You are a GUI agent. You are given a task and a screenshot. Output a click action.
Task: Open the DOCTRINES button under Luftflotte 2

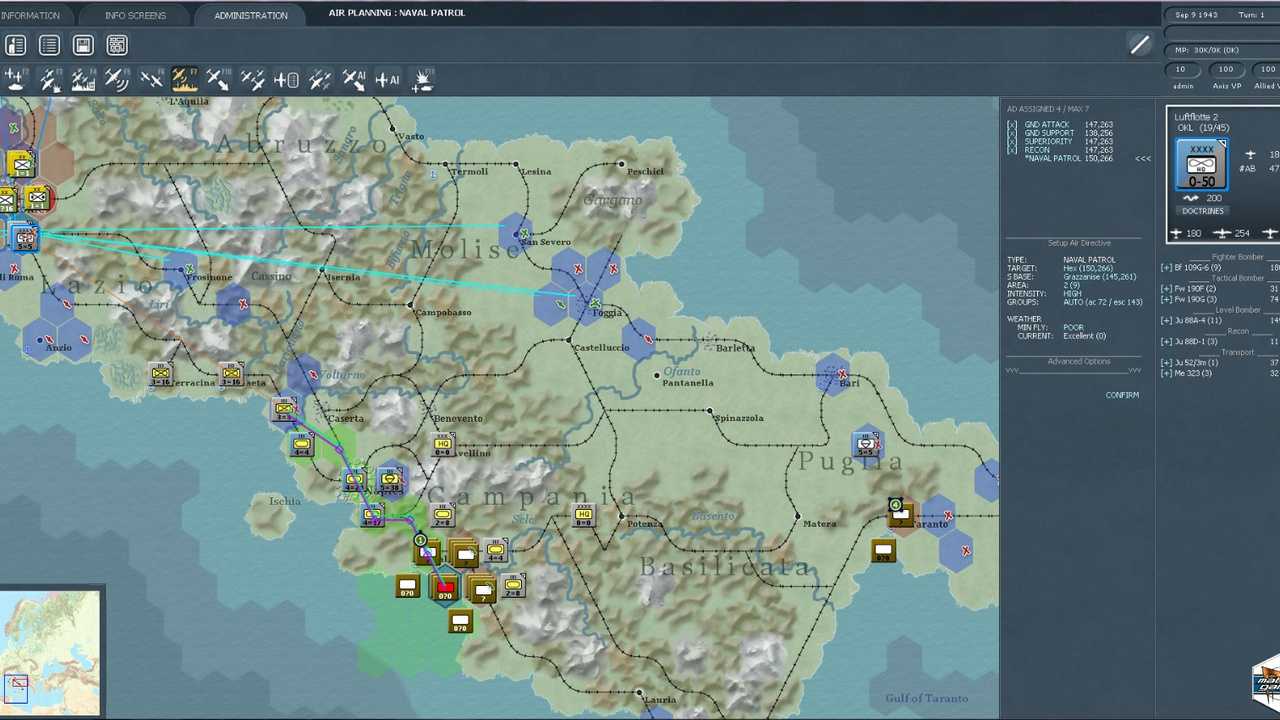[1202, 211]
